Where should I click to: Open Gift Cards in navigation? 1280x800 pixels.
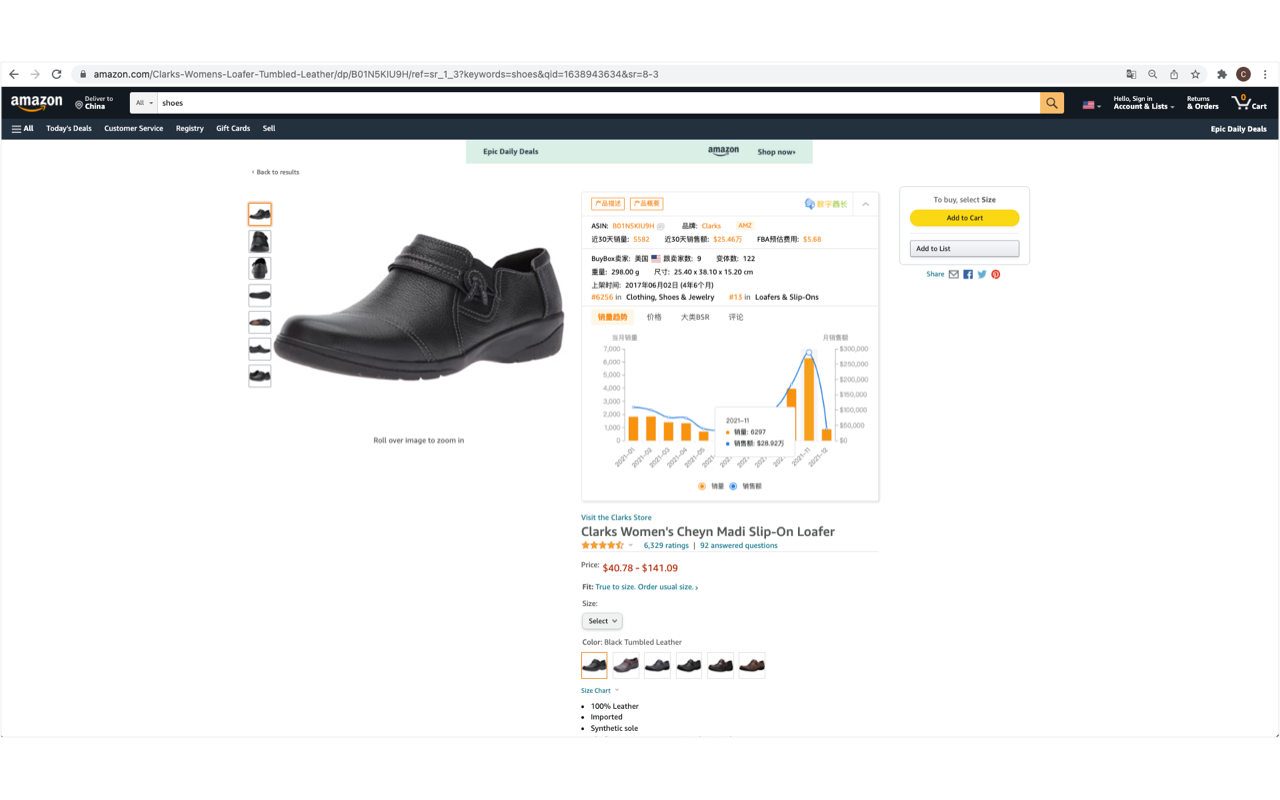pos(233,129)
